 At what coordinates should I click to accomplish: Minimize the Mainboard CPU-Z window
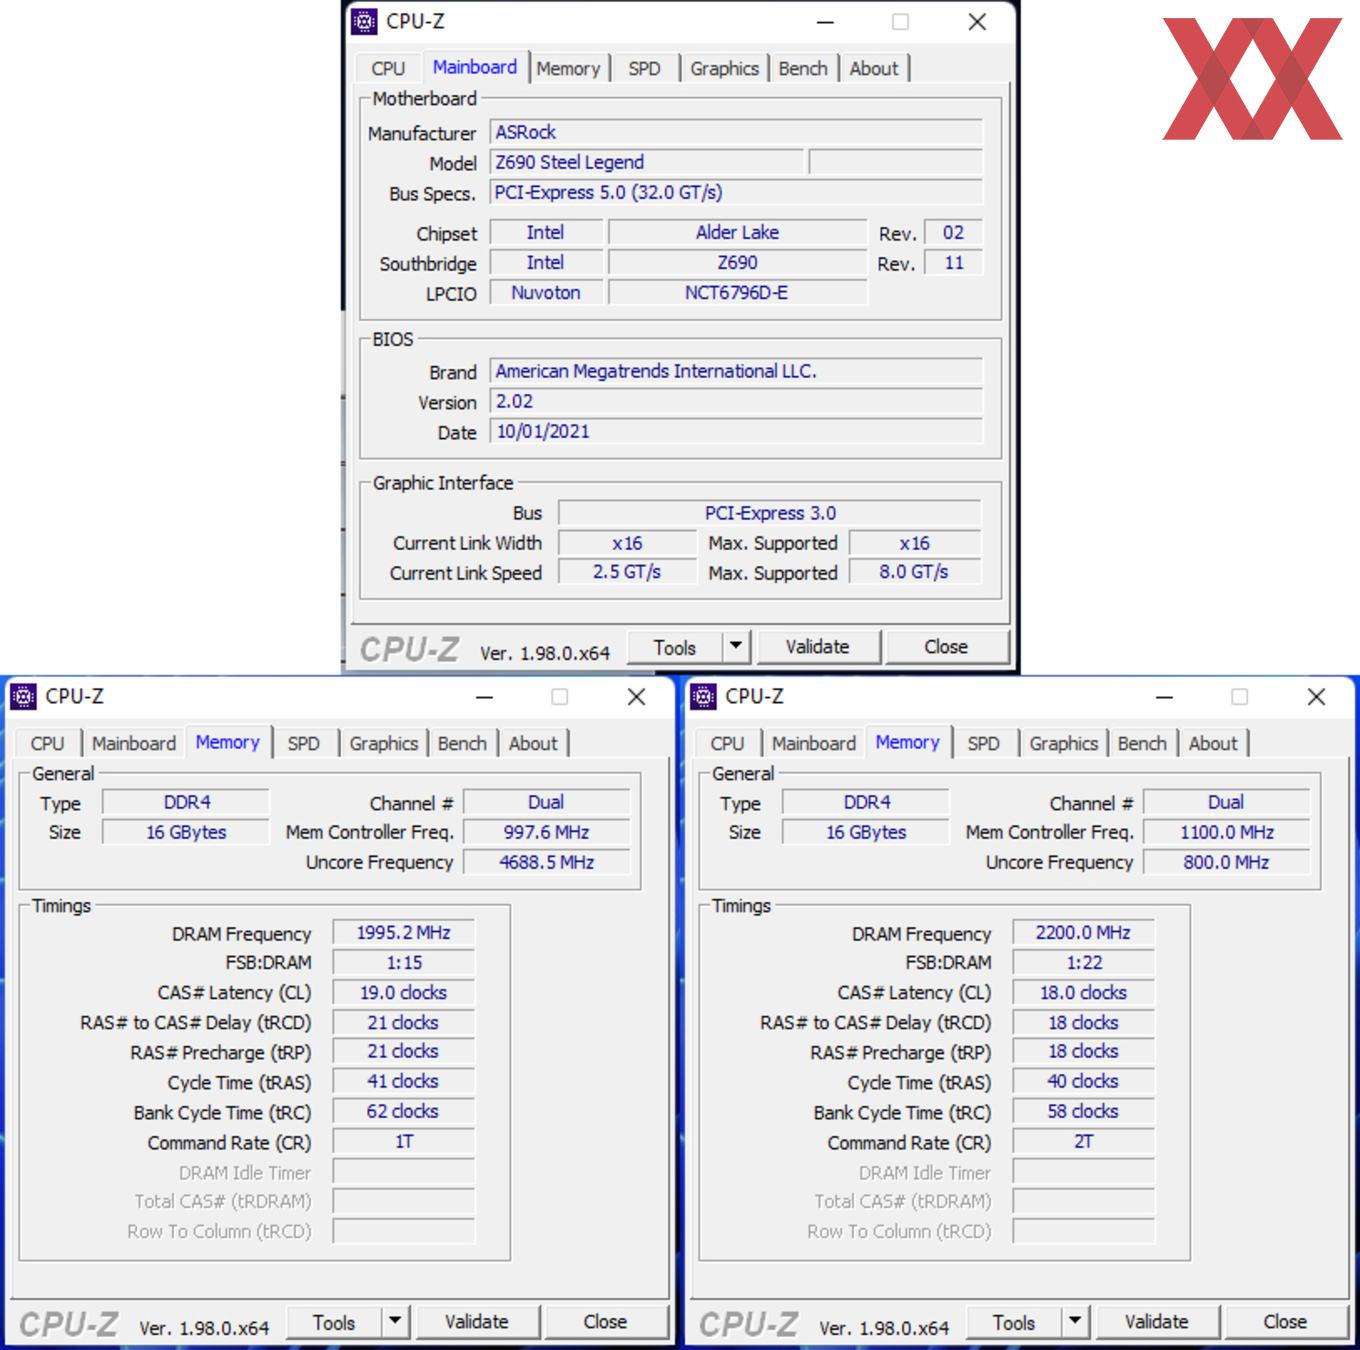825,22
